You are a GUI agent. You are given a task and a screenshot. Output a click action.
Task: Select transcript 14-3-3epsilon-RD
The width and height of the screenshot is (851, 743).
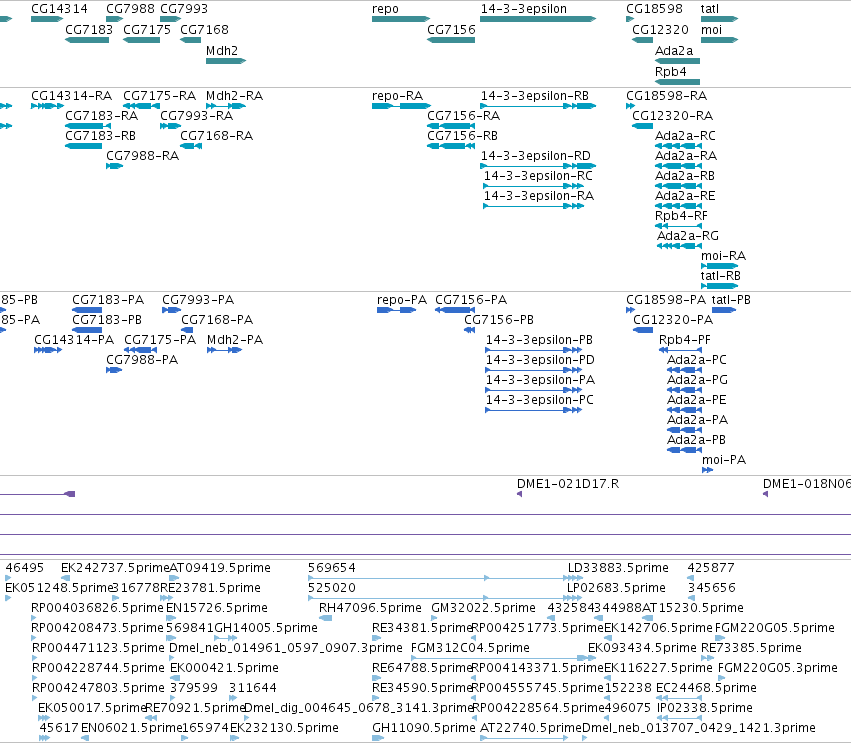point(538,166)
